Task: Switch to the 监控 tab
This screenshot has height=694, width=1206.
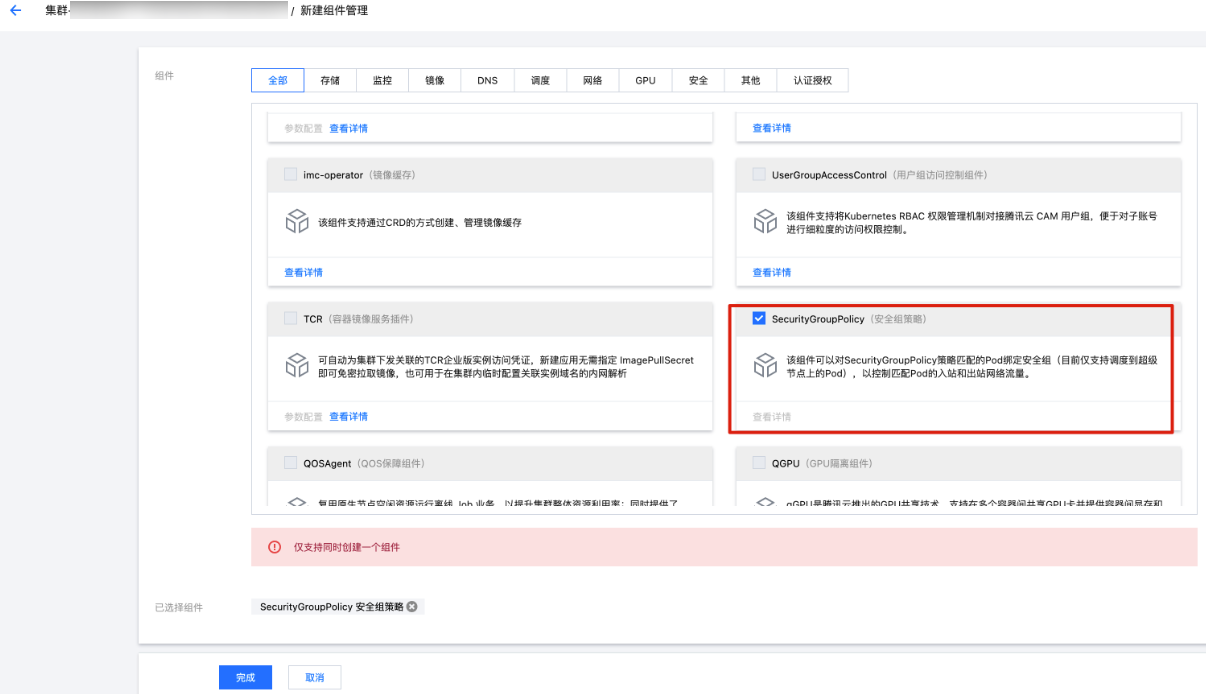Action: click(x=382, y=81)
